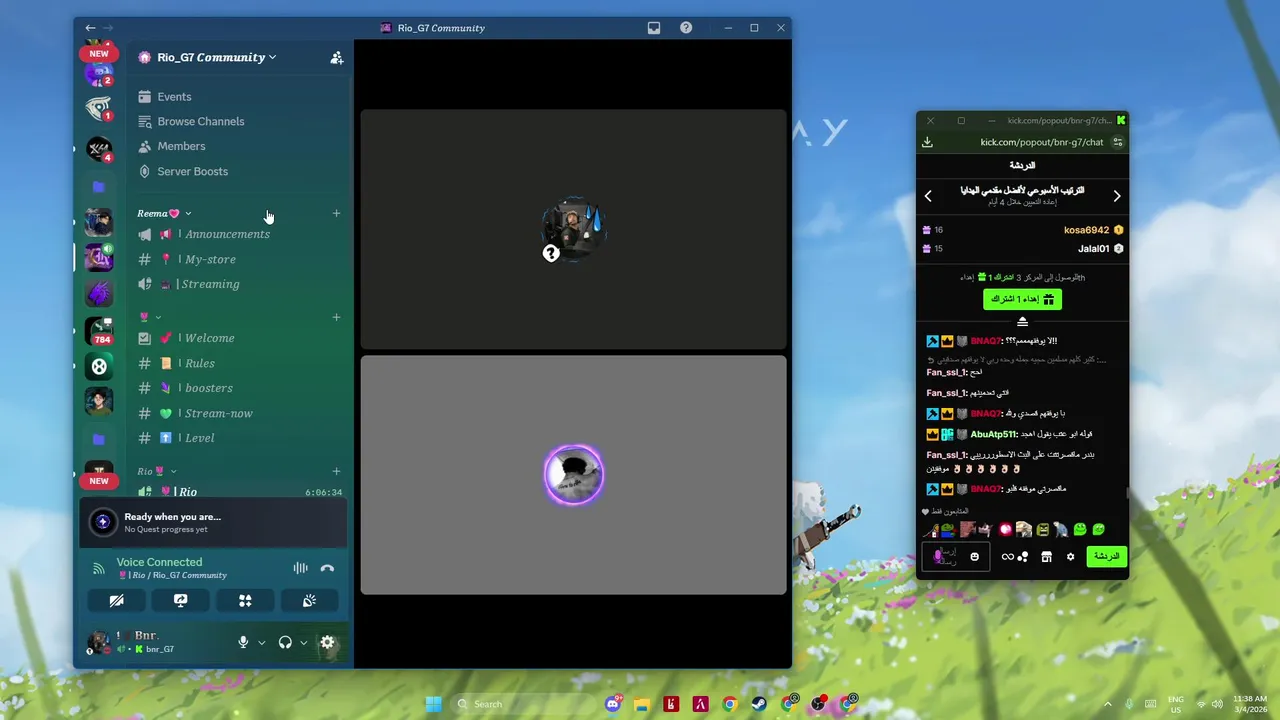Screen dimensions: 1280x720
Task: Open Jalal01 in Kick leaderboard
Action: pyautogui.click(x=1094, y=248)
